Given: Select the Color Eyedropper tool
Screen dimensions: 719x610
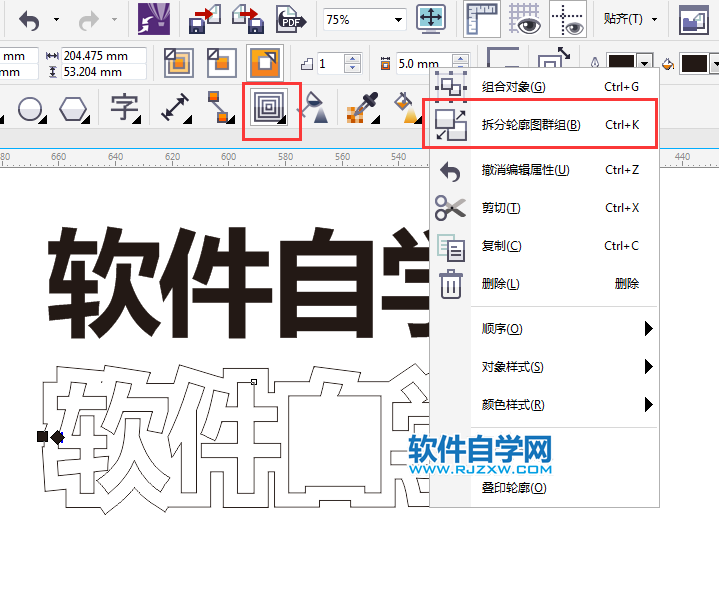Looking at the screenshot, I should pyautogui.click(x=364, y=108).
